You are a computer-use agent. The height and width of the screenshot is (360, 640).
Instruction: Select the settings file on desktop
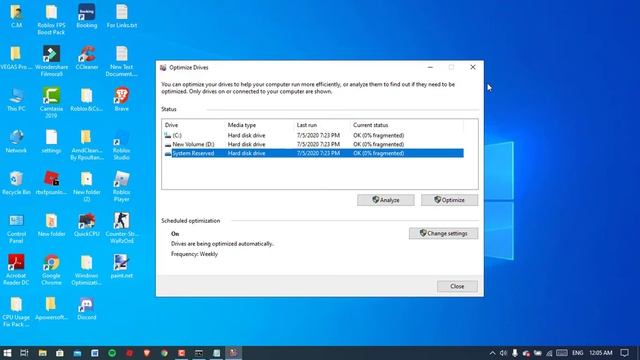pyautogui.click(x=51, y=142)
